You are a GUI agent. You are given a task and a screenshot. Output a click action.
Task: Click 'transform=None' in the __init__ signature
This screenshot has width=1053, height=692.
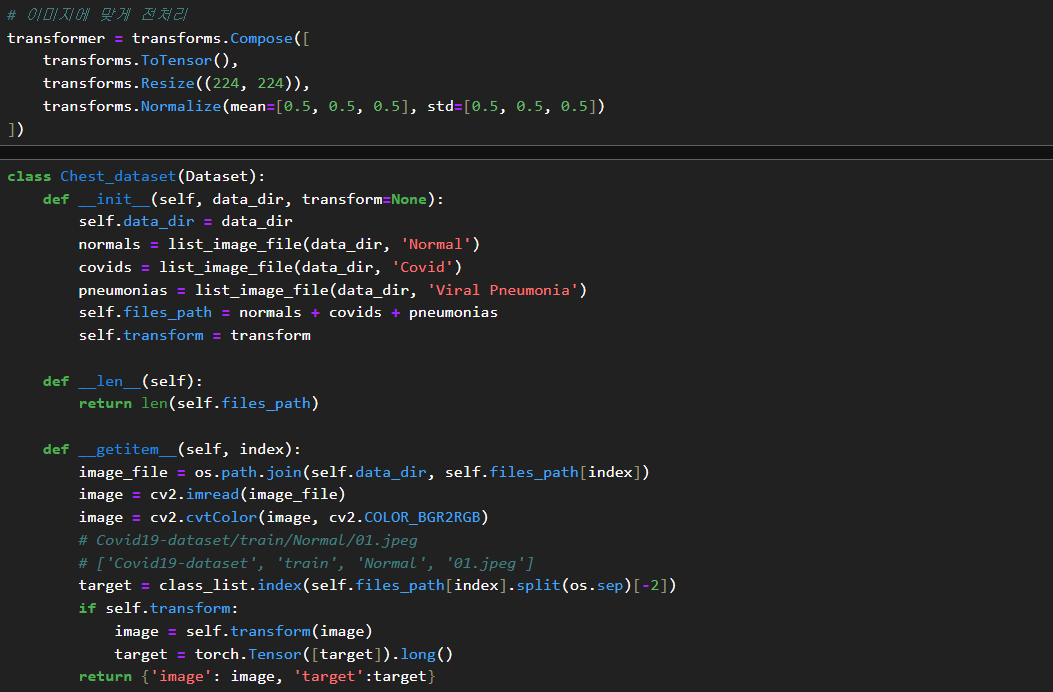(x=364, y=199)
